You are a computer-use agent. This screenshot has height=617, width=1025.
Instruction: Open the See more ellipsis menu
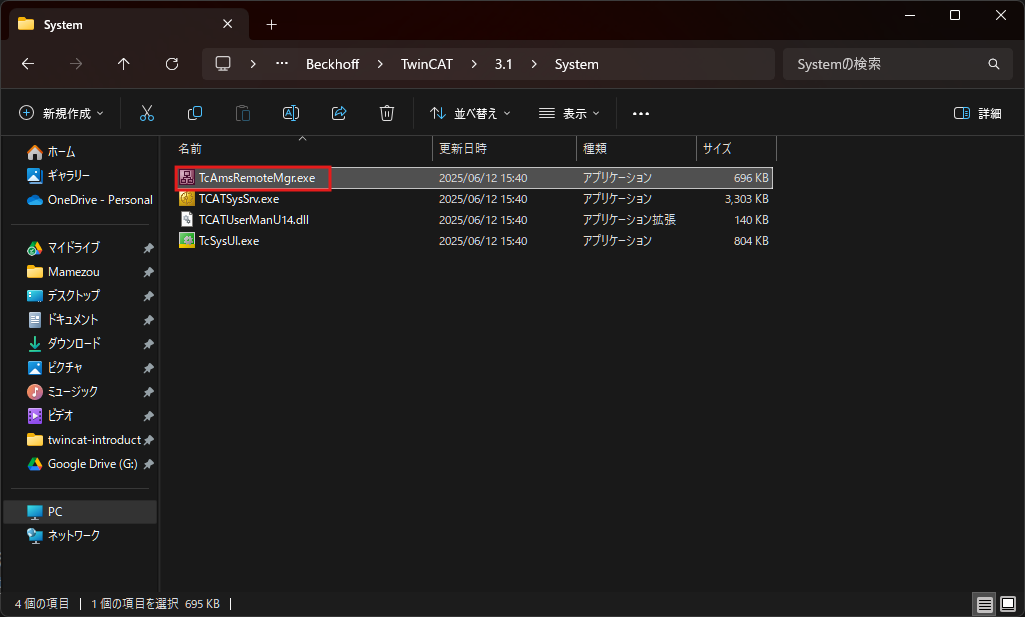(x=641, y=114)
